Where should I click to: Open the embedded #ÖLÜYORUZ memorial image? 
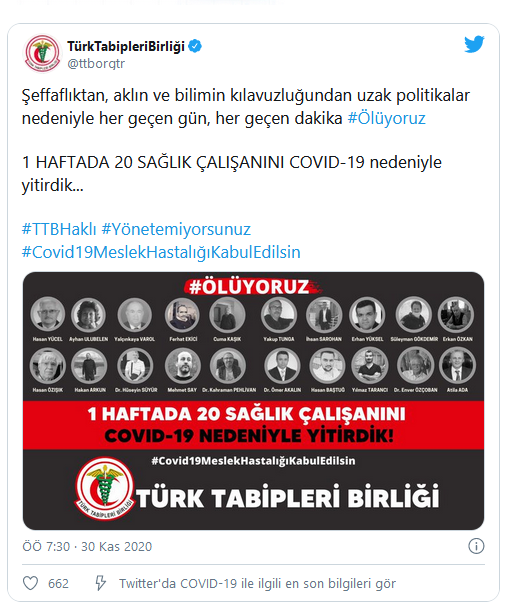point(253,401)
